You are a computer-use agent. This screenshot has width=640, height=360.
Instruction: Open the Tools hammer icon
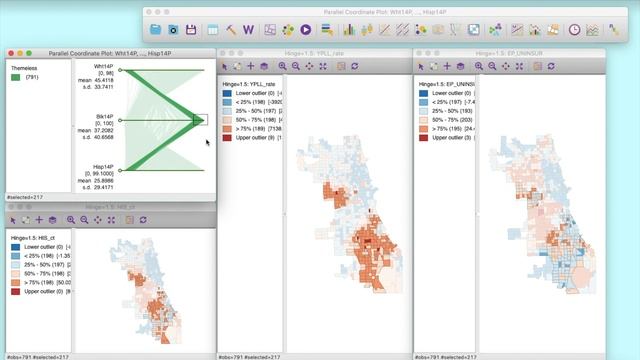[231, 29]
